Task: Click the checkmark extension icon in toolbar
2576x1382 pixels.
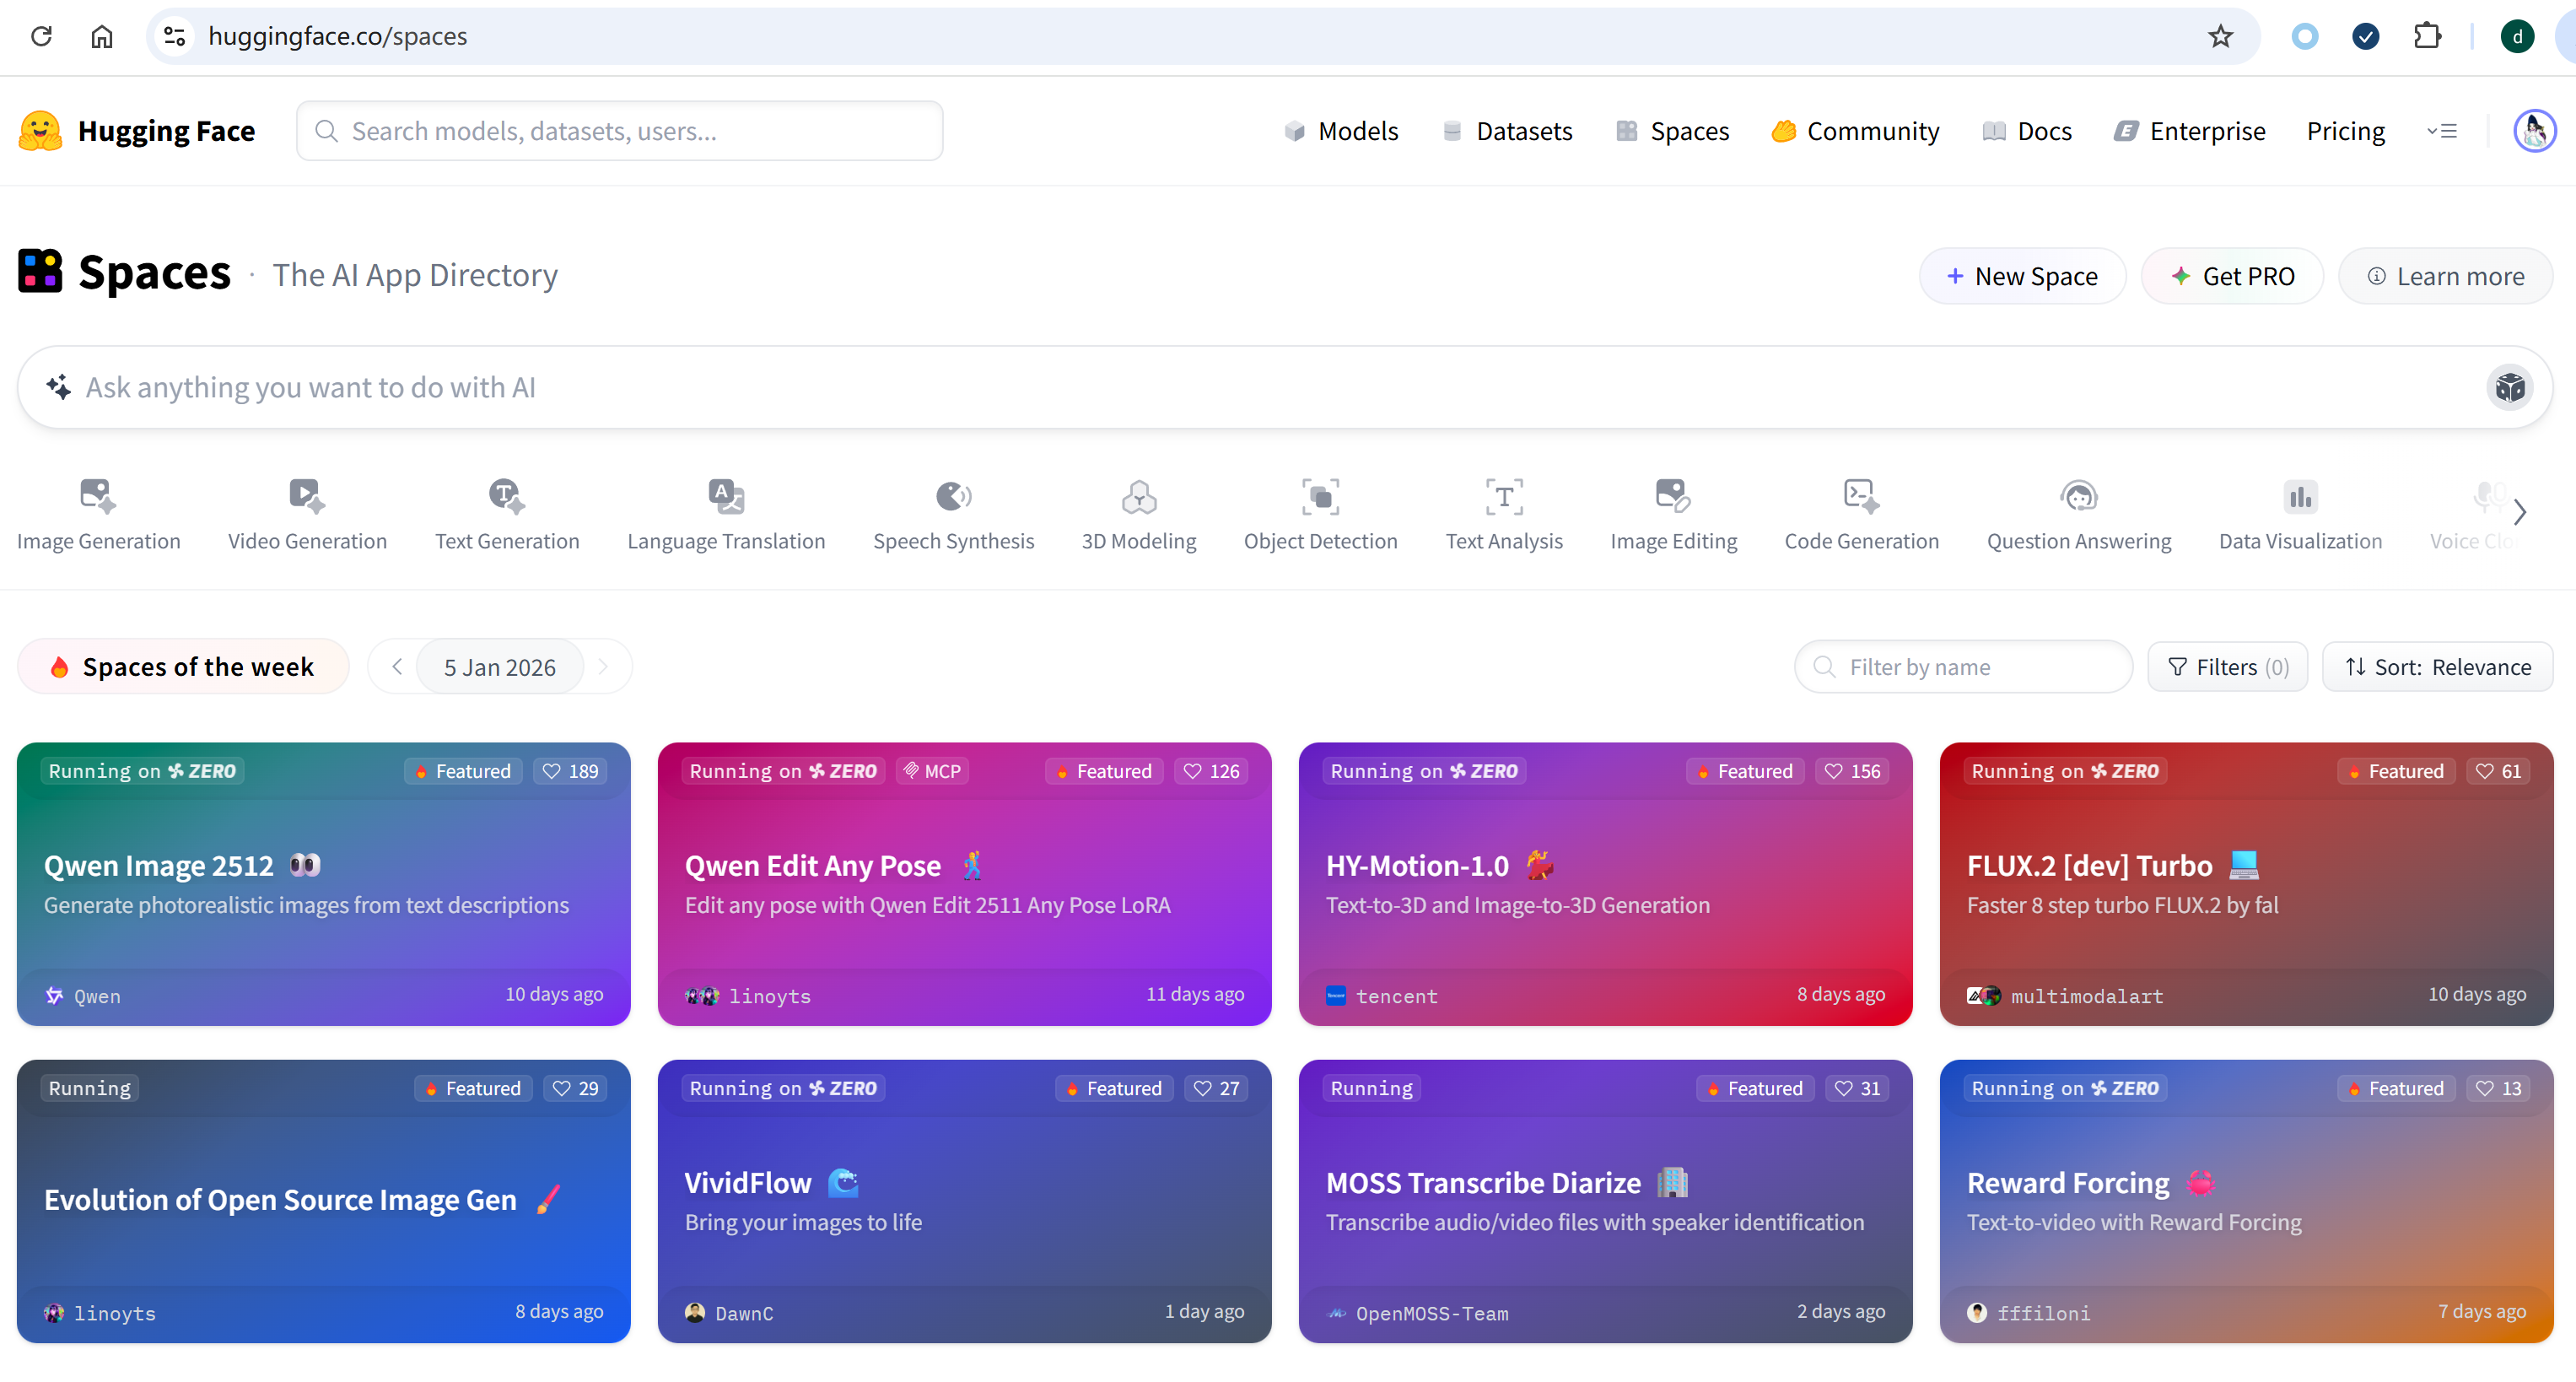Action: coord(2365,36)
